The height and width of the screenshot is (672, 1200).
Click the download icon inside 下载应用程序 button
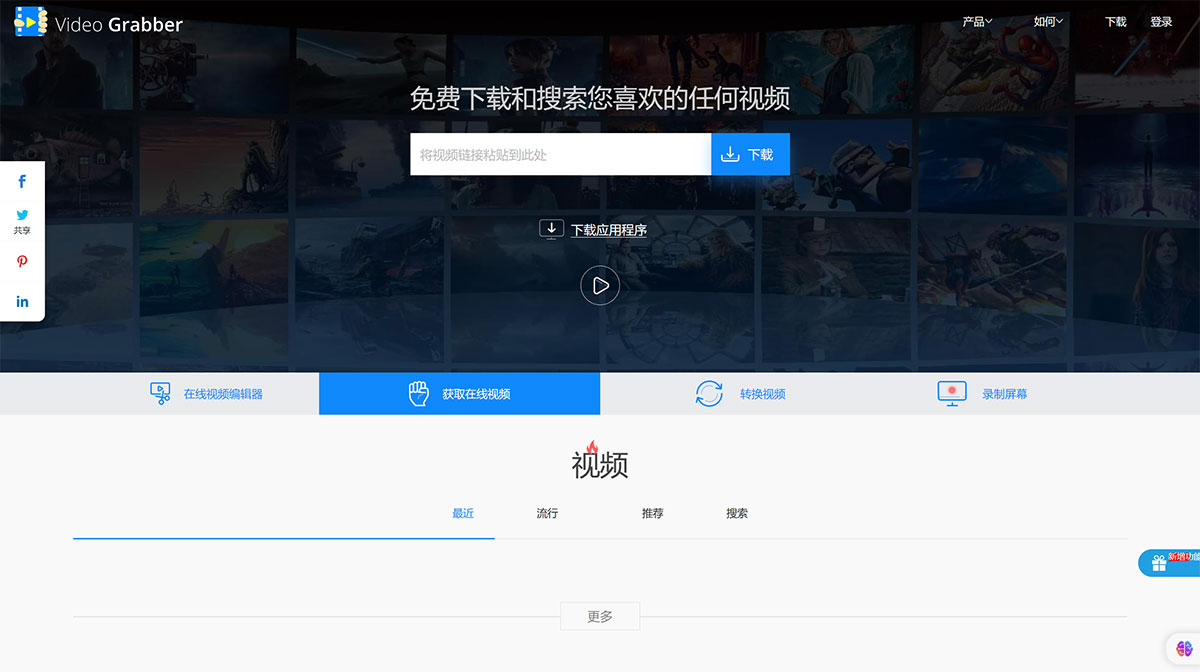pos(552,229)
